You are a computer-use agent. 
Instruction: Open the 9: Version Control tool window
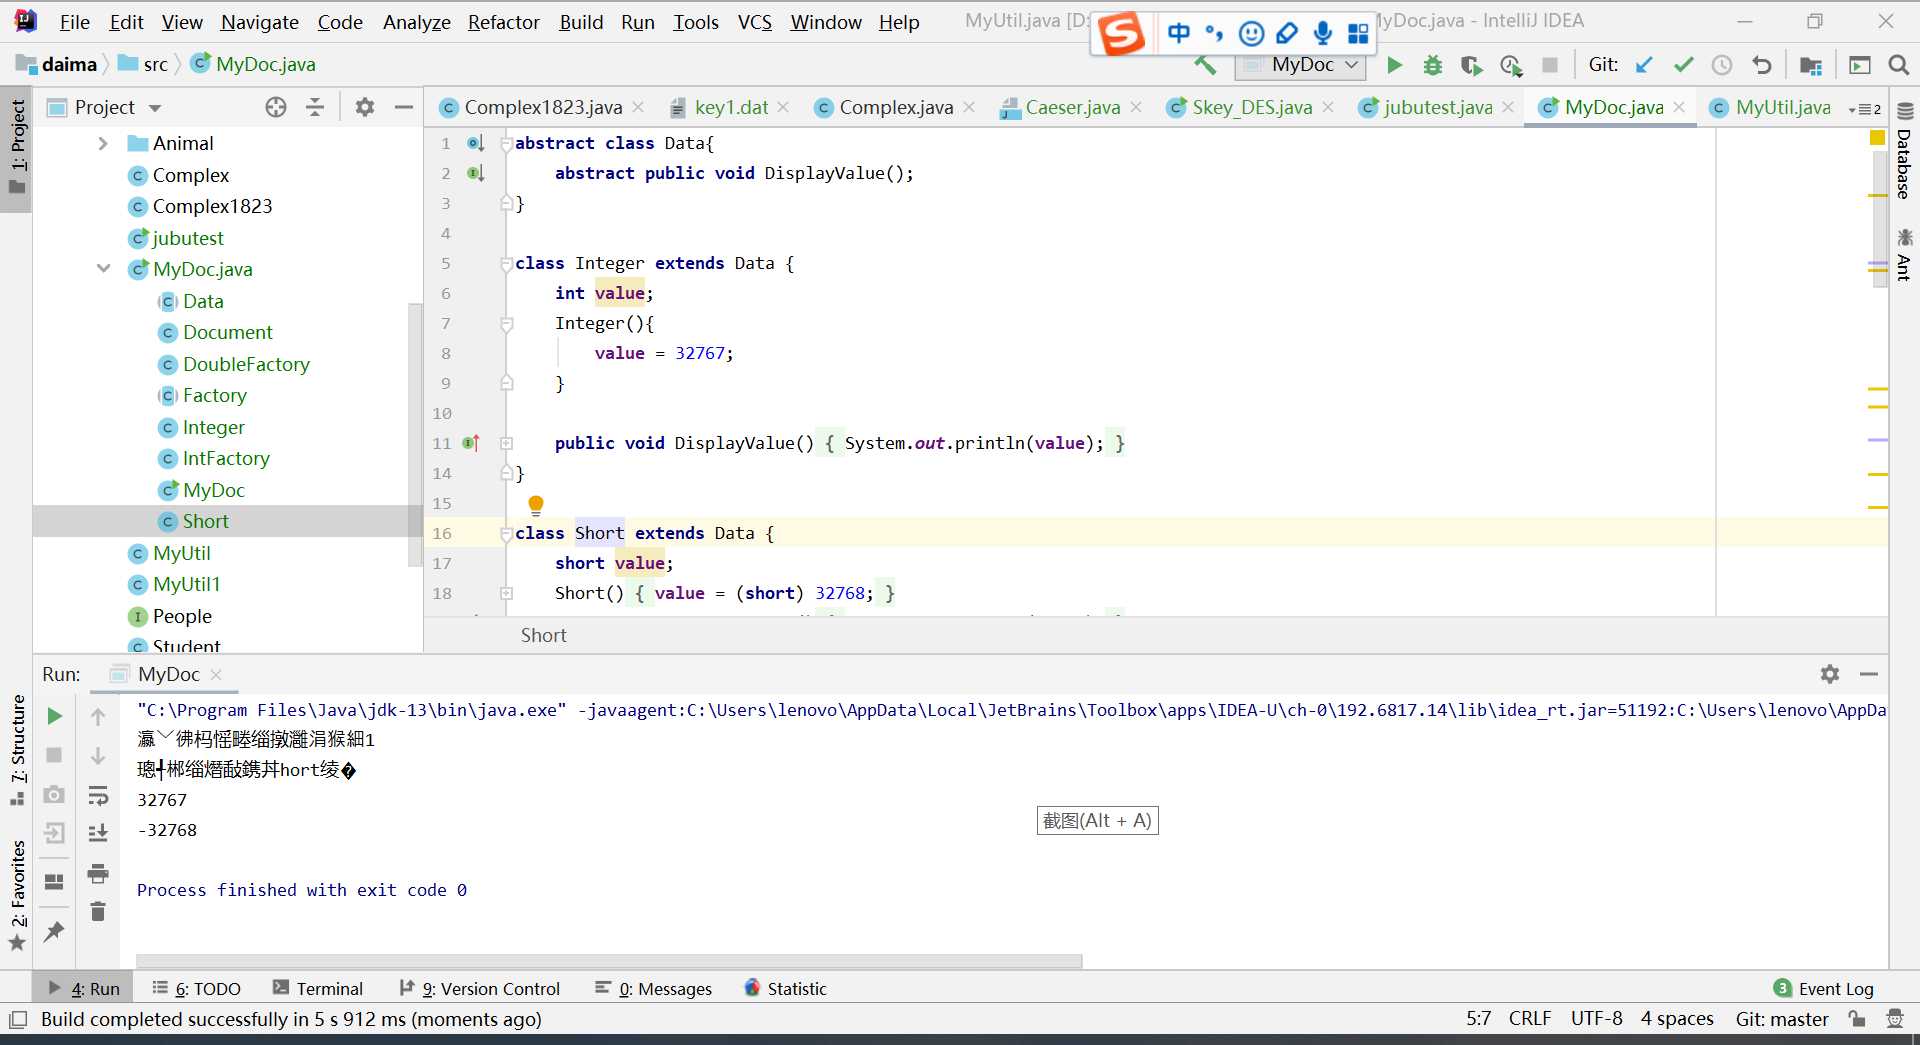click(x=480, y=988)
